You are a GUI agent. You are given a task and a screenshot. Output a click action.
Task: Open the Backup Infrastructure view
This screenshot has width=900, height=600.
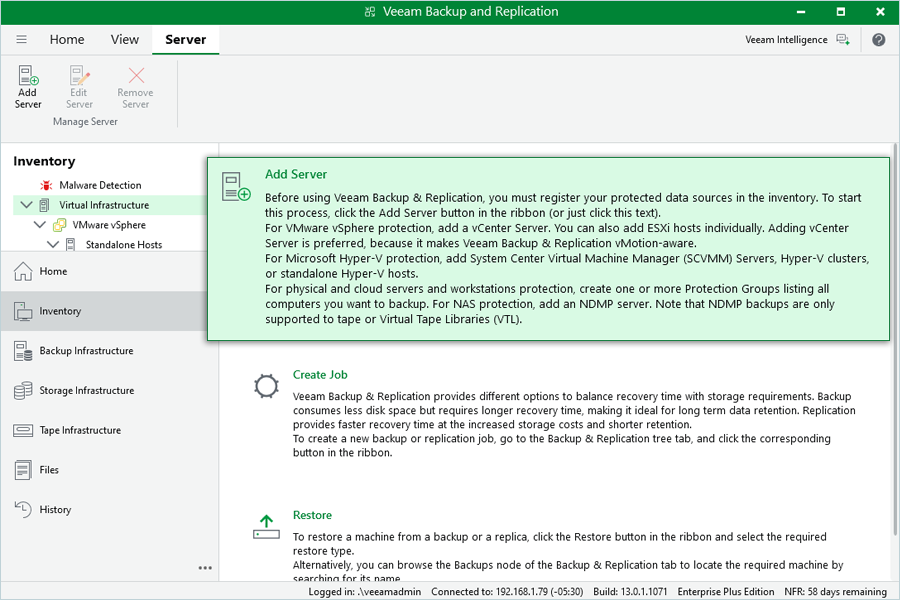86,351
